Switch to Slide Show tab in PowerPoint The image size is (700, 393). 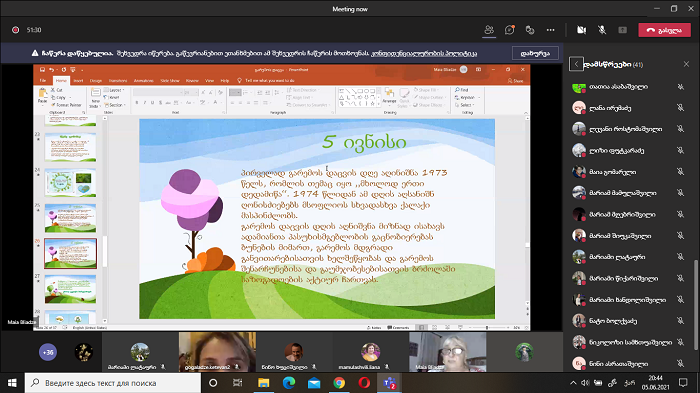[x=170, y=81]
